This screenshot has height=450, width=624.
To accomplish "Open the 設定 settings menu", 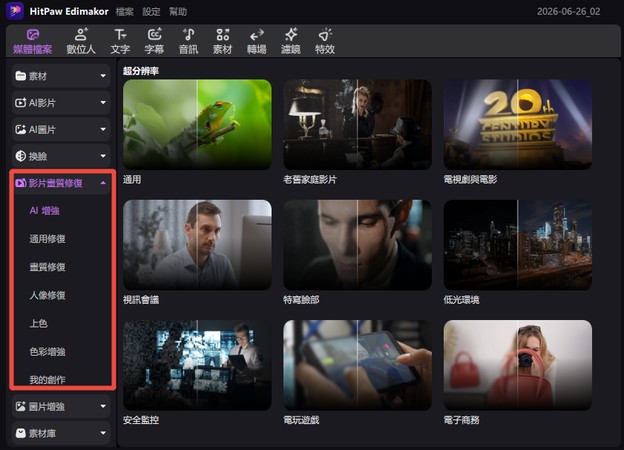I will point(151,12).
